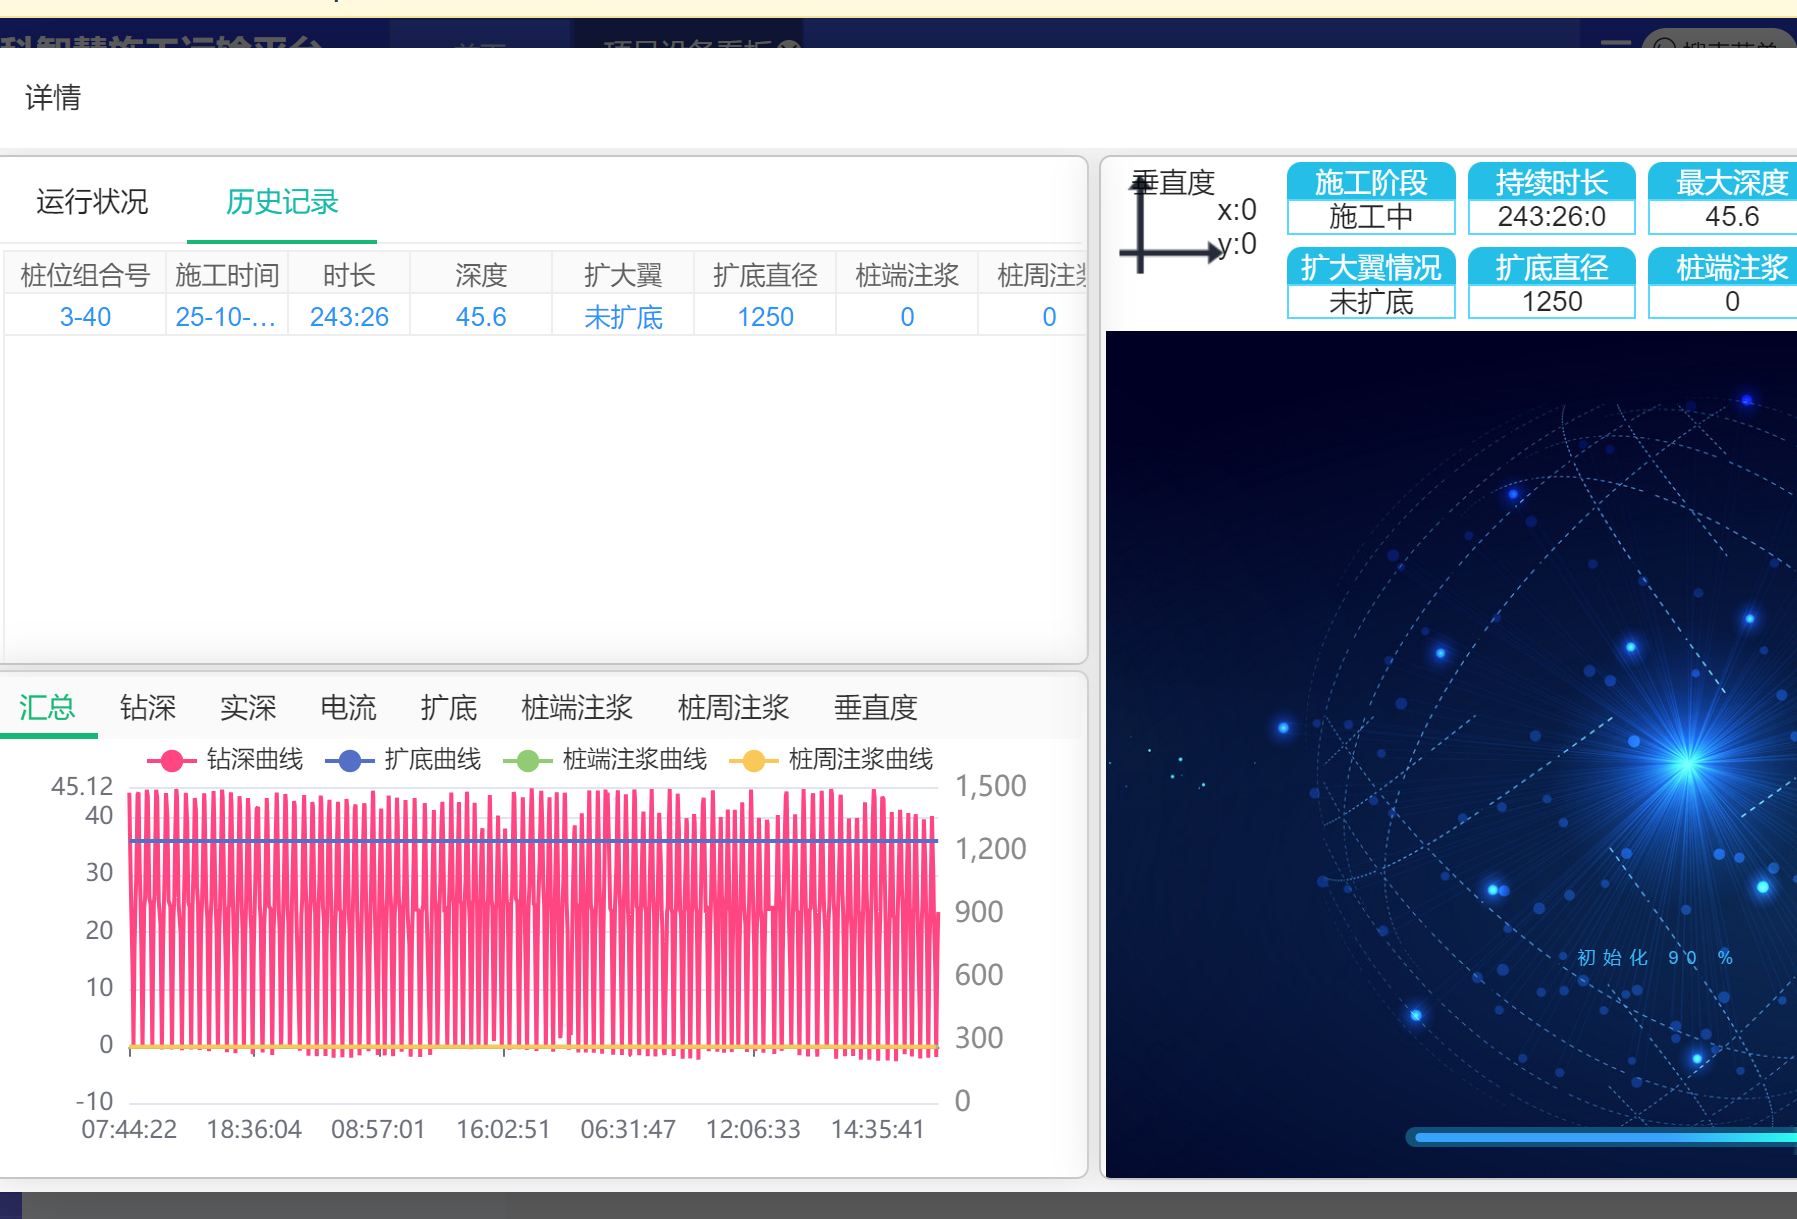Screen dimensions: 1797x1219
Task: Open the 垂直度 chart tab
Action: pos(875,708)
